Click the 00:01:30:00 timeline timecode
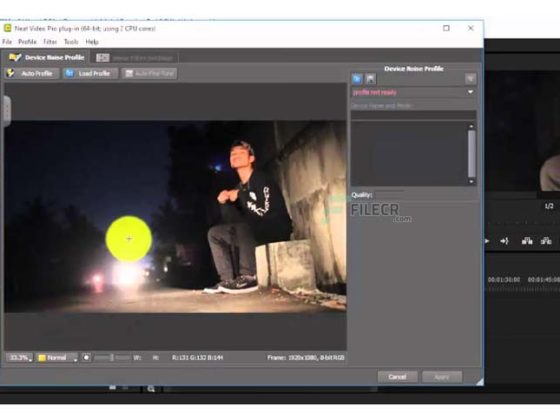 pos(504,280)
